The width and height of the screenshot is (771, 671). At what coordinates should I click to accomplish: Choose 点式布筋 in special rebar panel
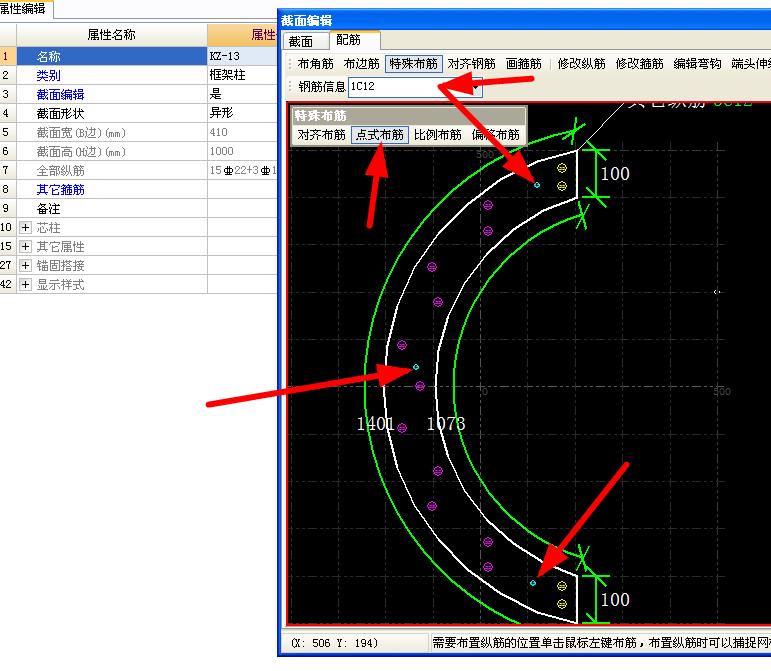[380, 135]
